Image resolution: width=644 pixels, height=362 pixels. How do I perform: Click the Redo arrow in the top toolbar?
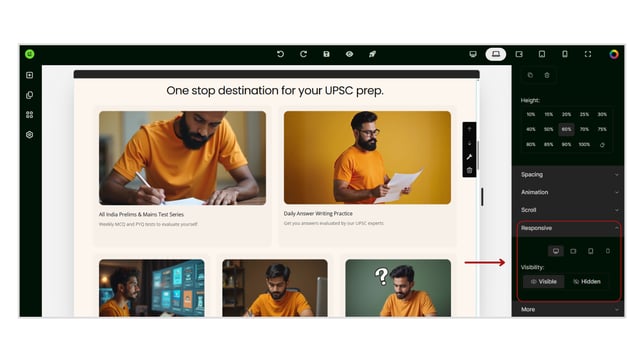pos(303,54)
